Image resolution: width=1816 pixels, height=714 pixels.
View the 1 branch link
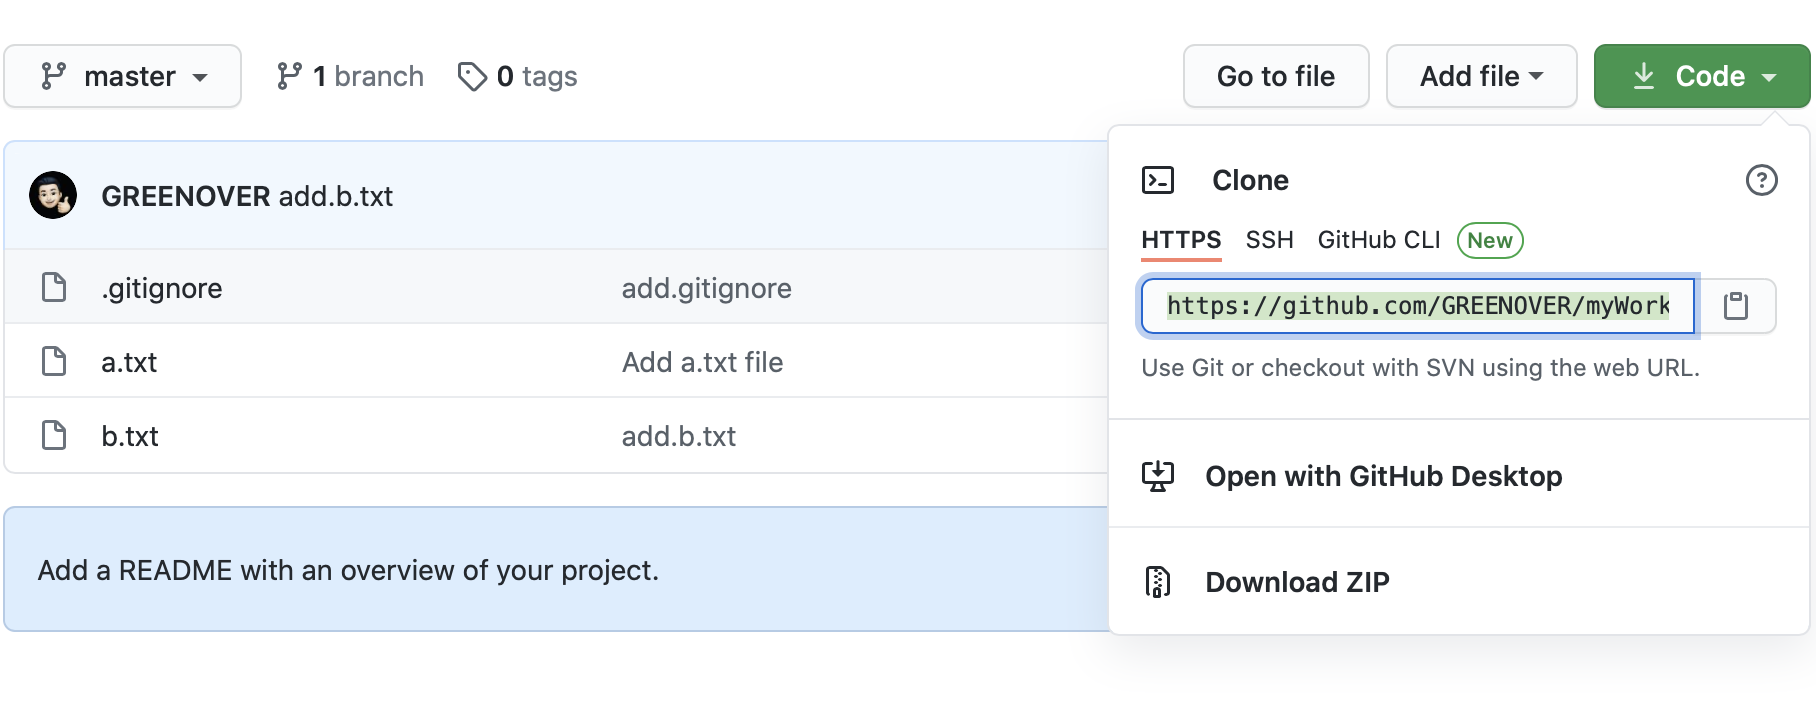(350, 76)
